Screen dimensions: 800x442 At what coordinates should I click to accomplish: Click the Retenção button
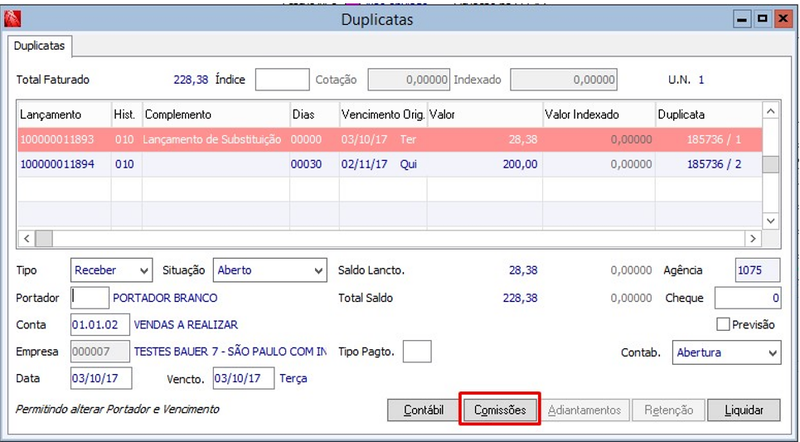tap(669, 410)
